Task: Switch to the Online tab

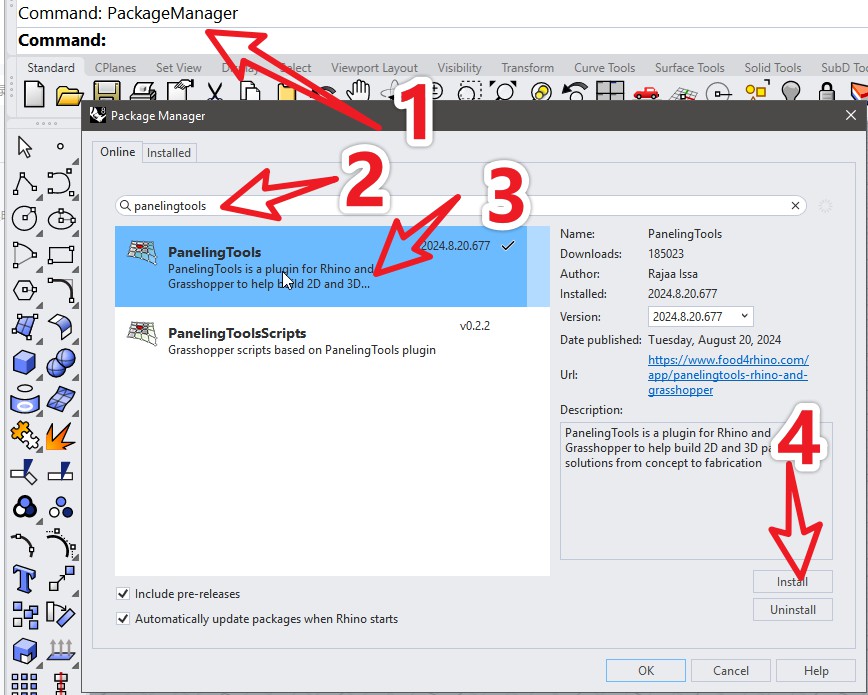Action: pos(117,152)
